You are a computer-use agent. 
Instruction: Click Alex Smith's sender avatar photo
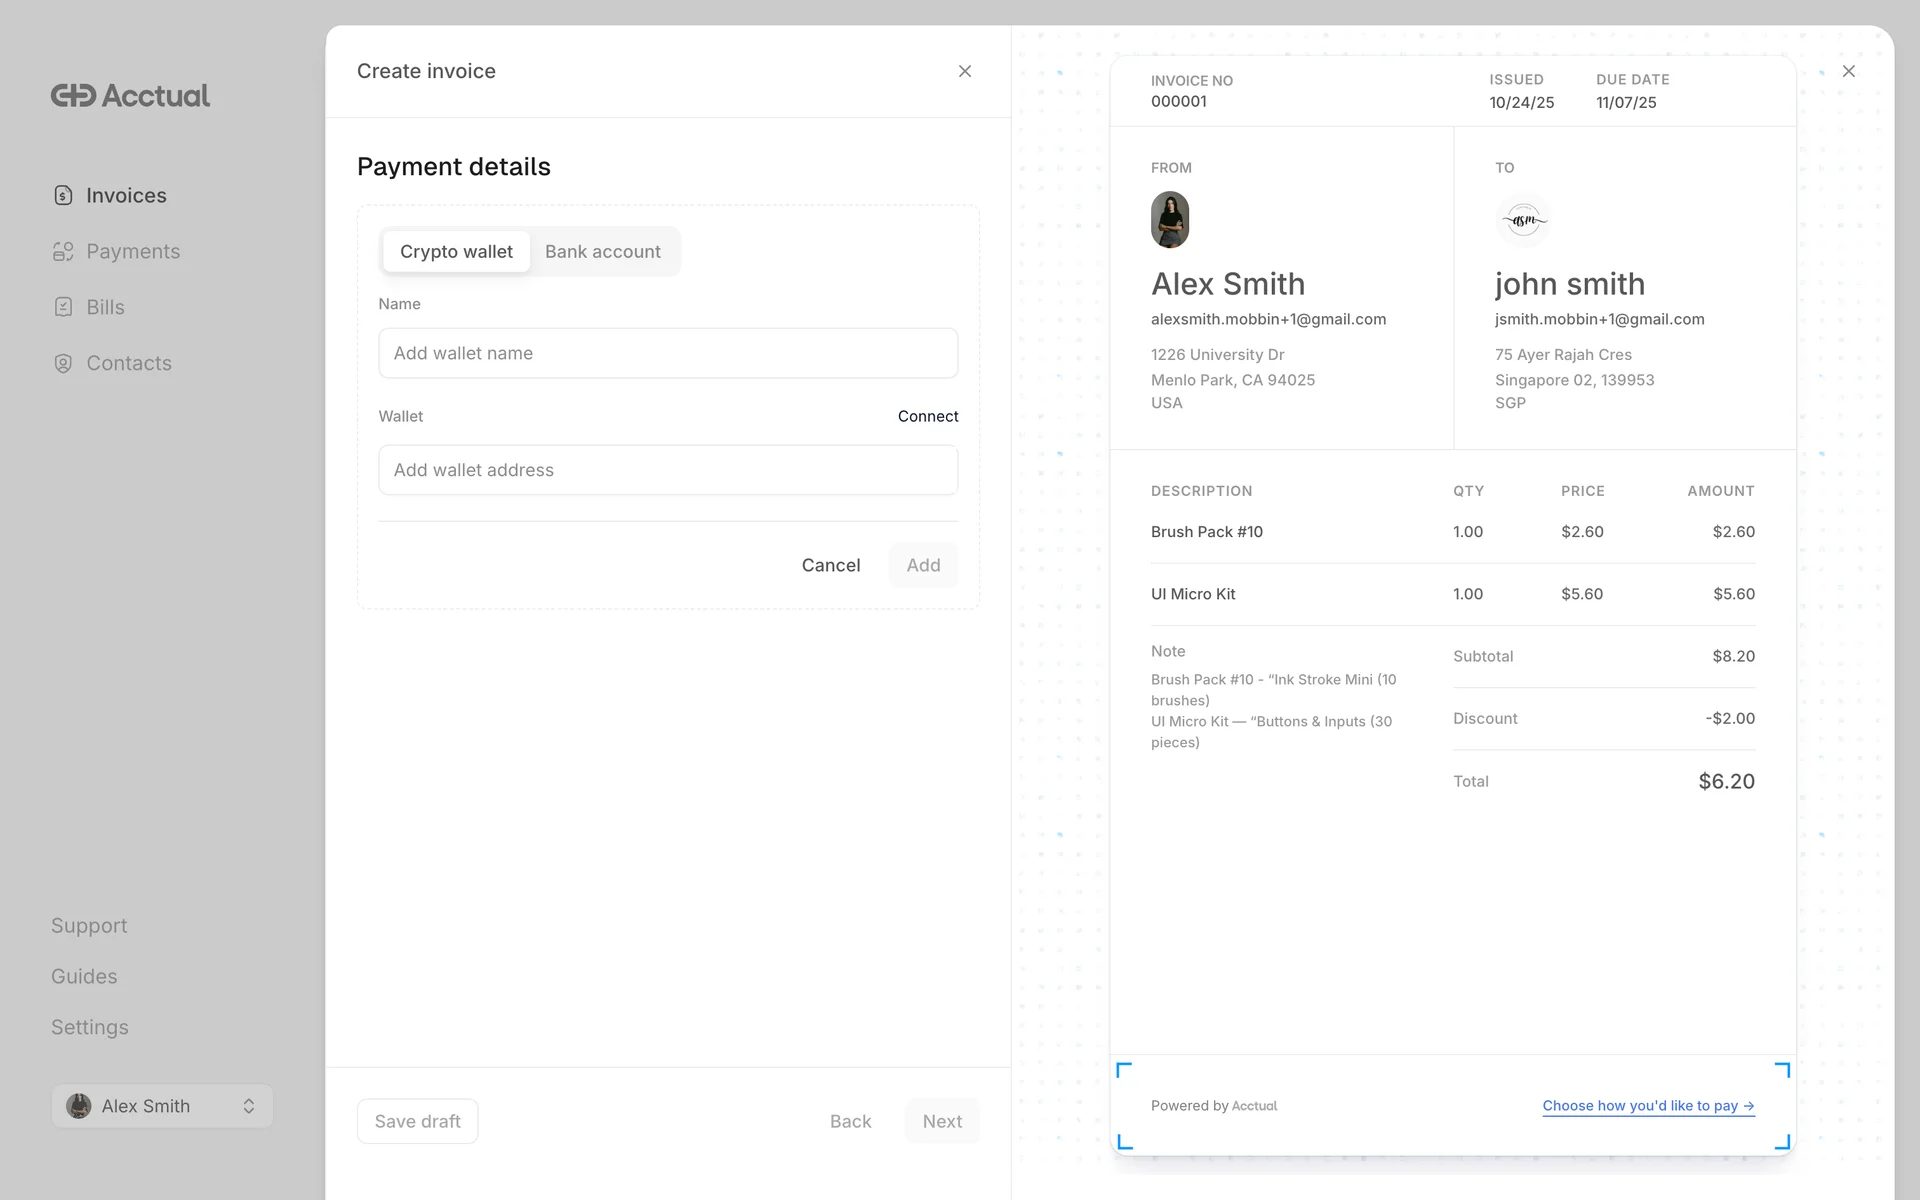1170,220
